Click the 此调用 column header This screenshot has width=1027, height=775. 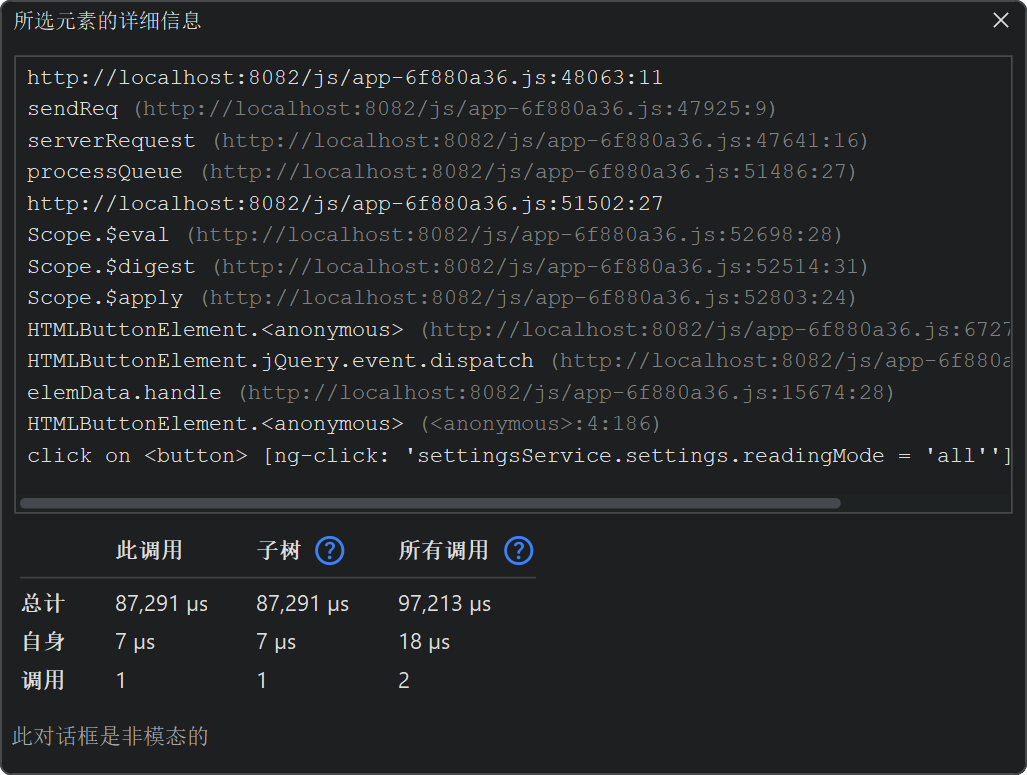(149, 551)
